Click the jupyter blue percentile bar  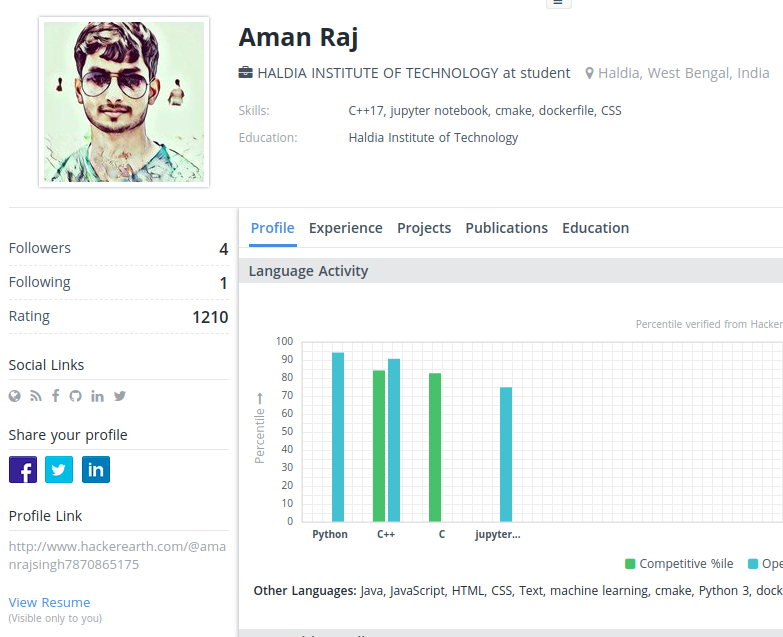click(x=506, y=454)
